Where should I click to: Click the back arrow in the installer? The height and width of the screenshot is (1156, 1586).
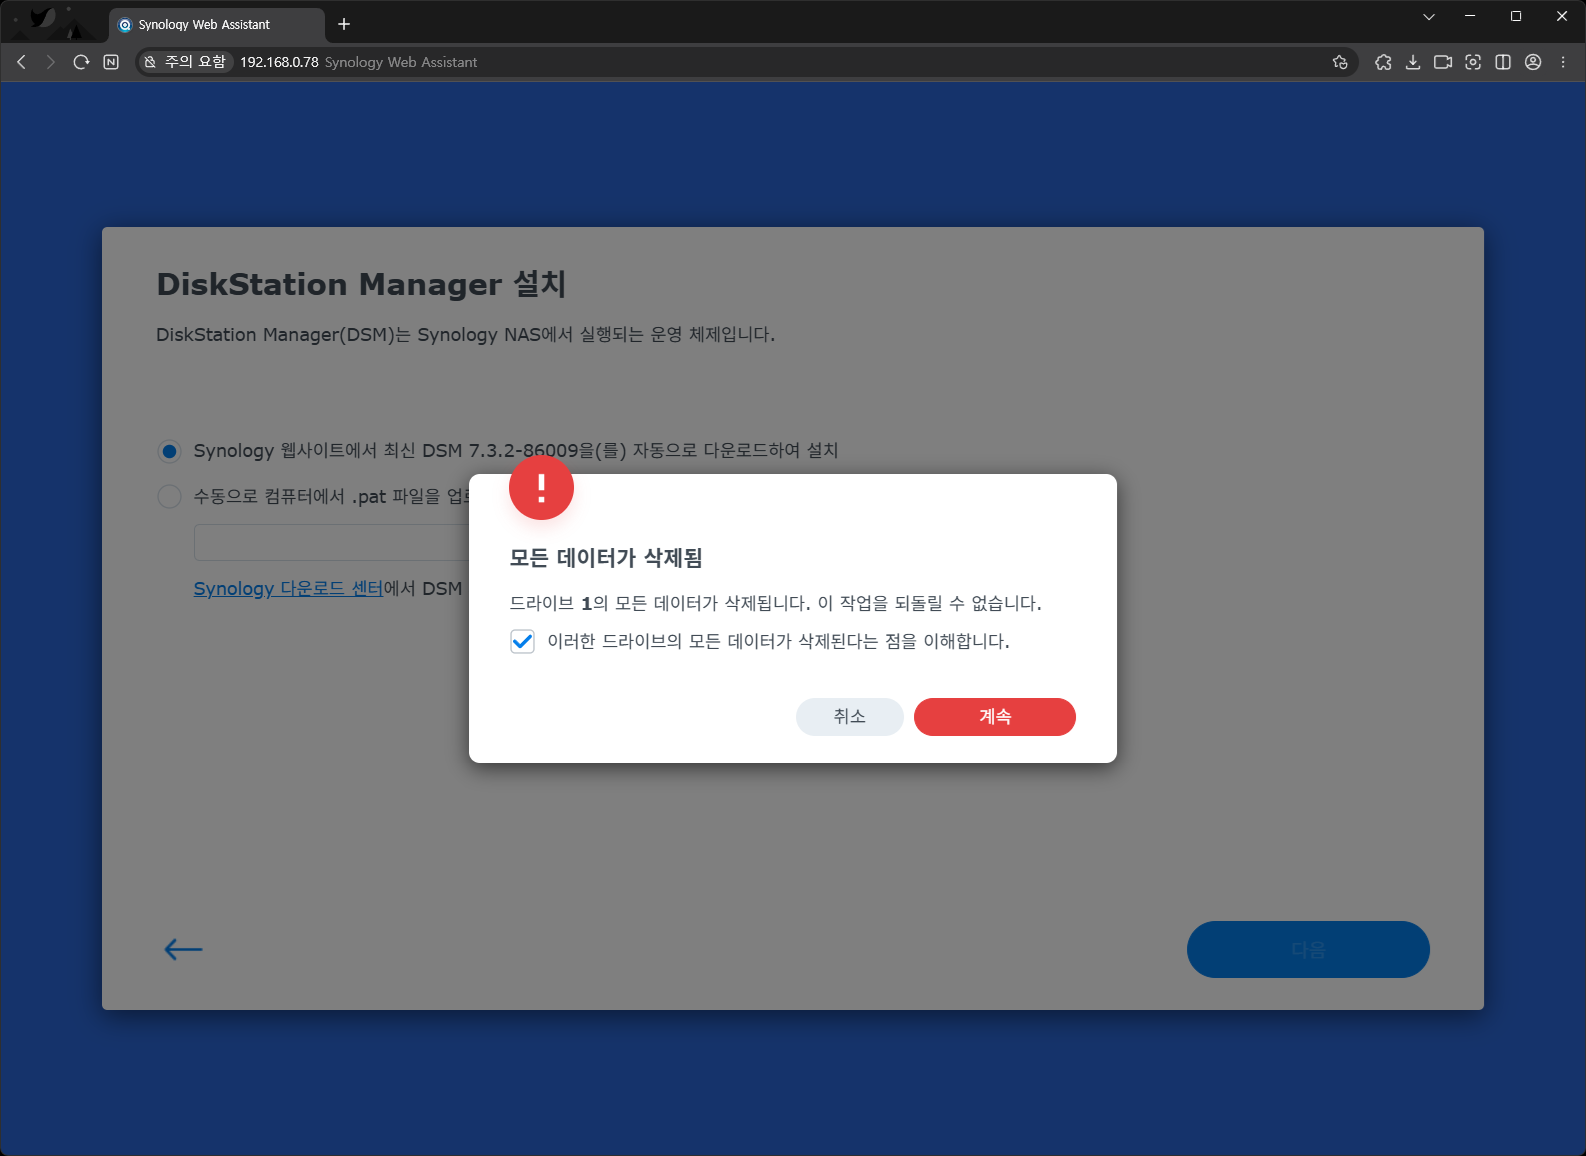(183, 949)
